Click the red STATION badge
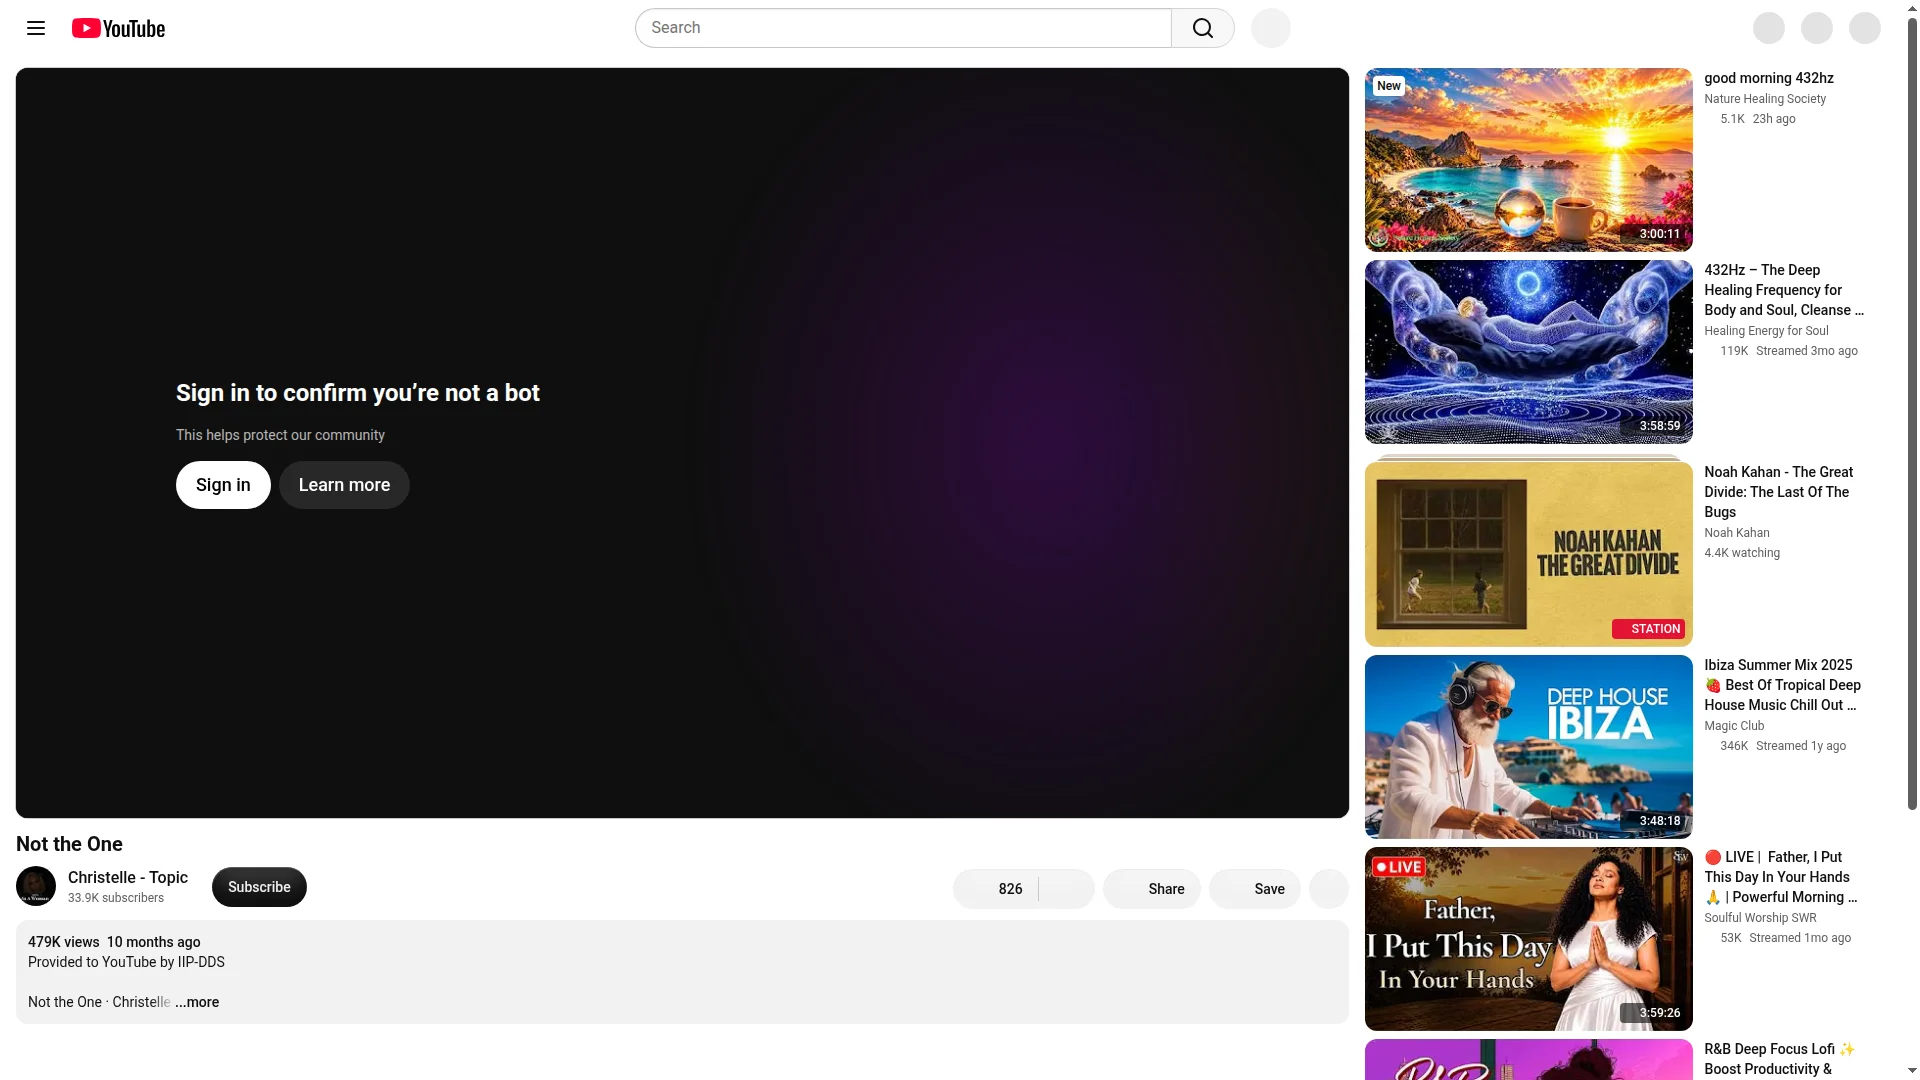The width and height of the screenshot is (1920, 1080). coord(1648,629)
